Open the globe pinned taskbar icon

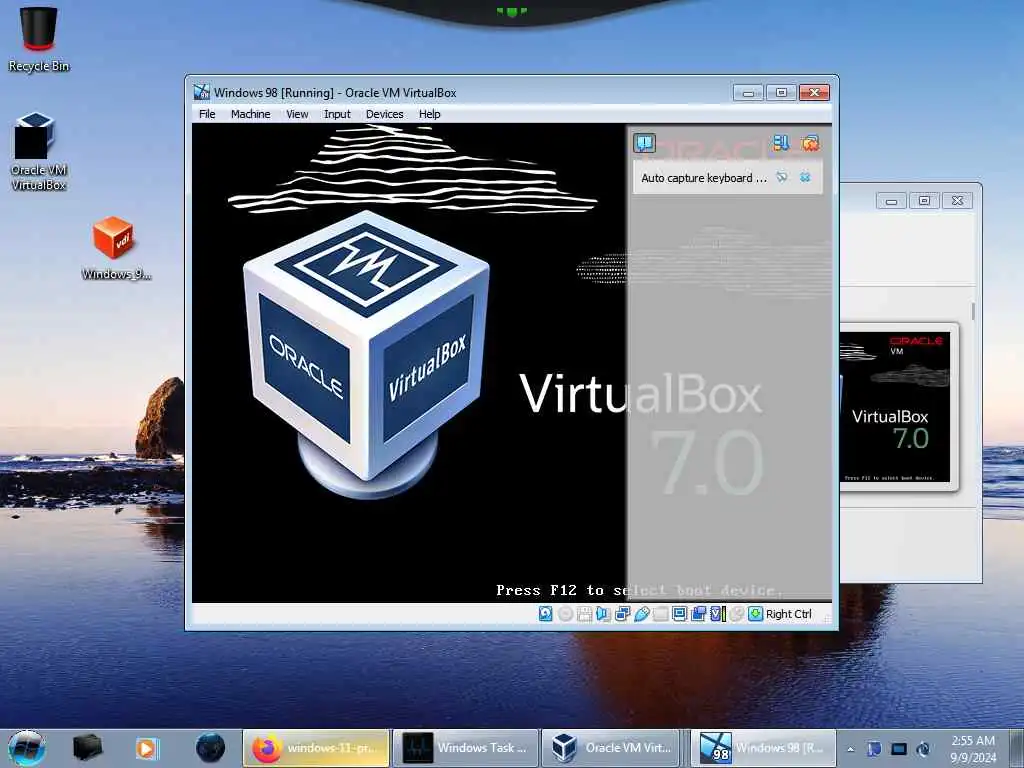click(210, 748)
